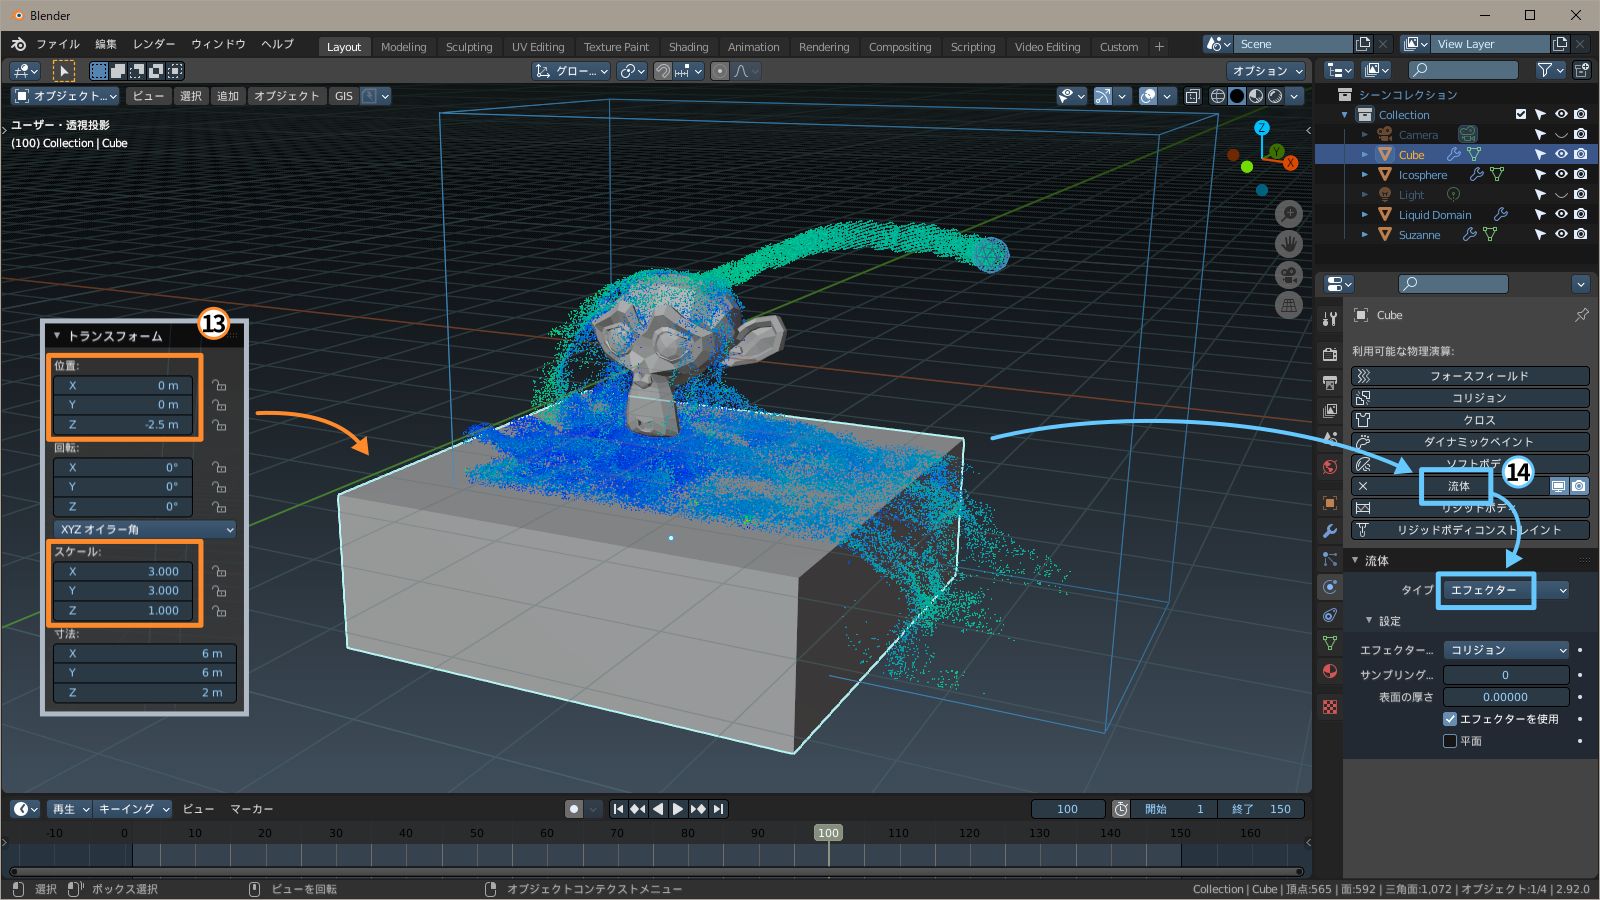
Task: Switch perspective/orthographic with grid gizmo
Action: (x=1289, y=306)
